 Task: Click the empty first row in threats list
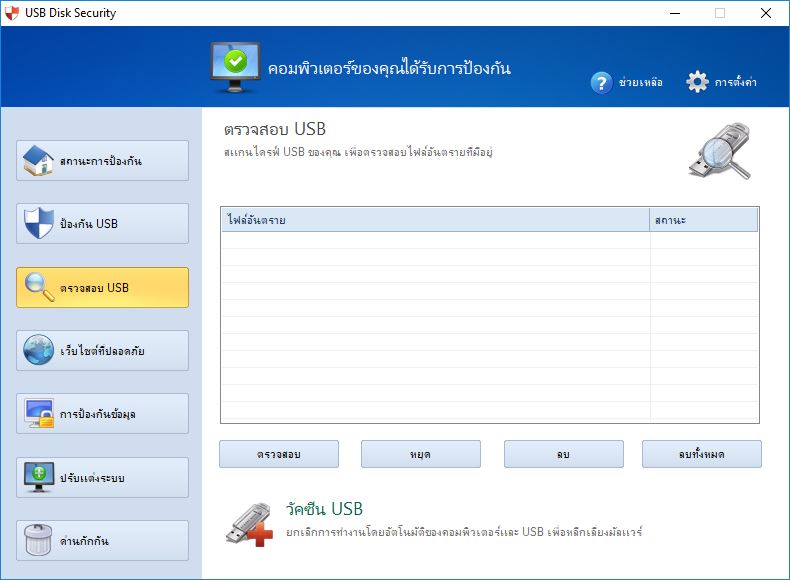490,240
